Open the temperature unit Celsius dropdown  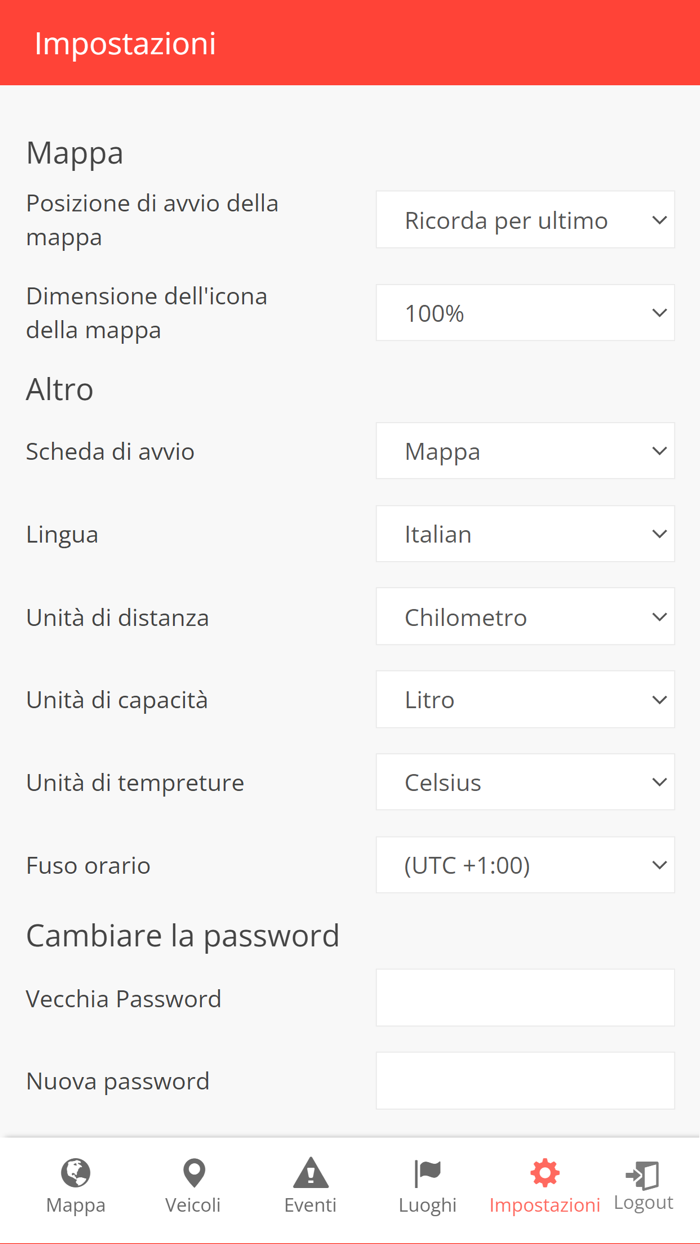[x=525, y=782]
